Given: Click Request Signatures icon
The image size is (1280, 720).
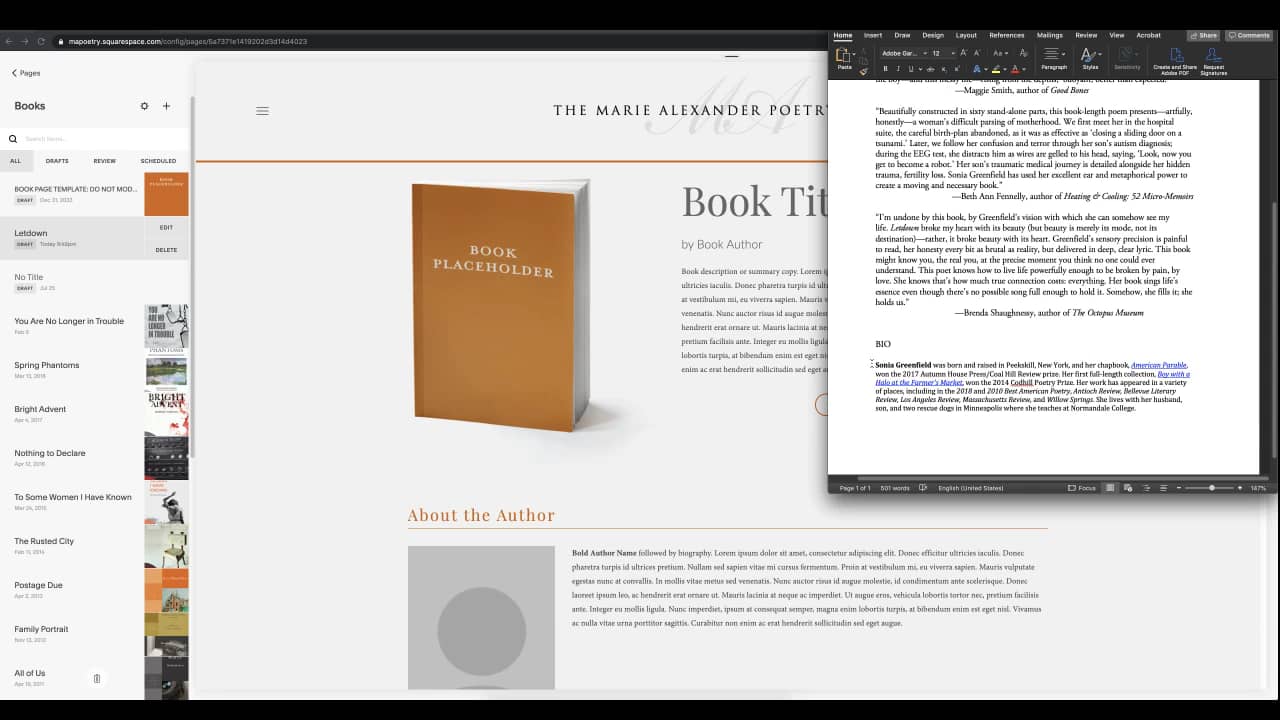Looking at the screenshot, I should (x=1213, y=61).
